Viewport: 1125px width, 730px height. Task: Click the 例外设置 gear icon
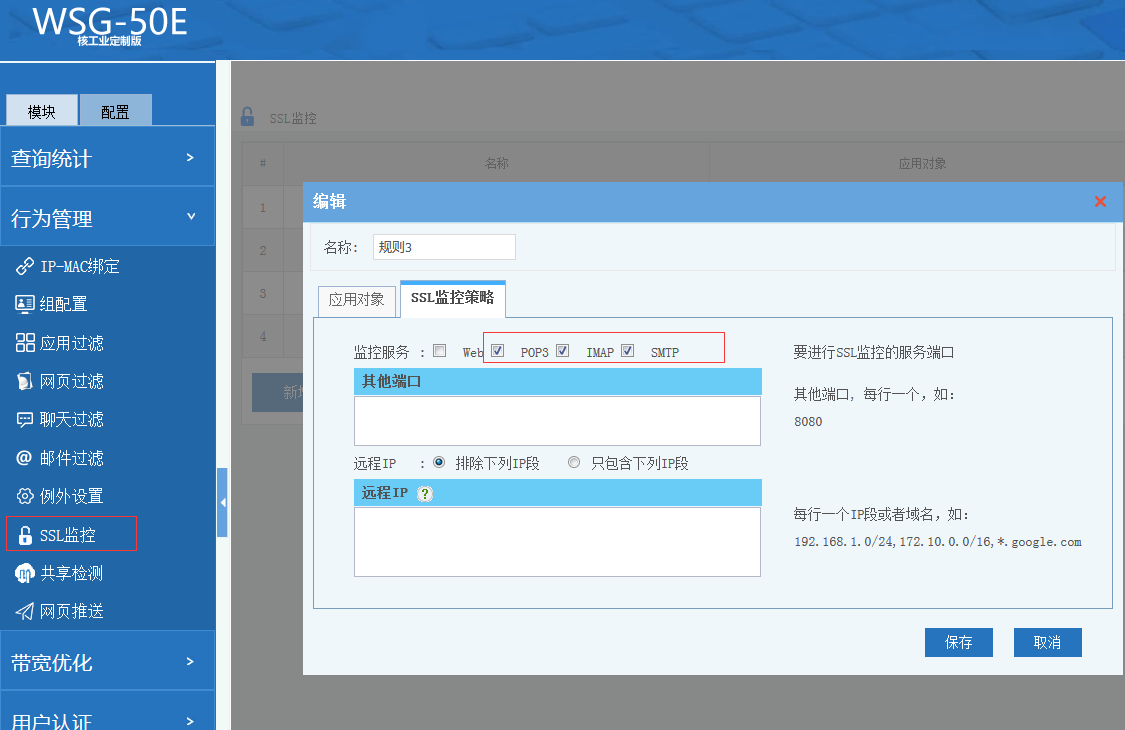(x=25, y=496)
